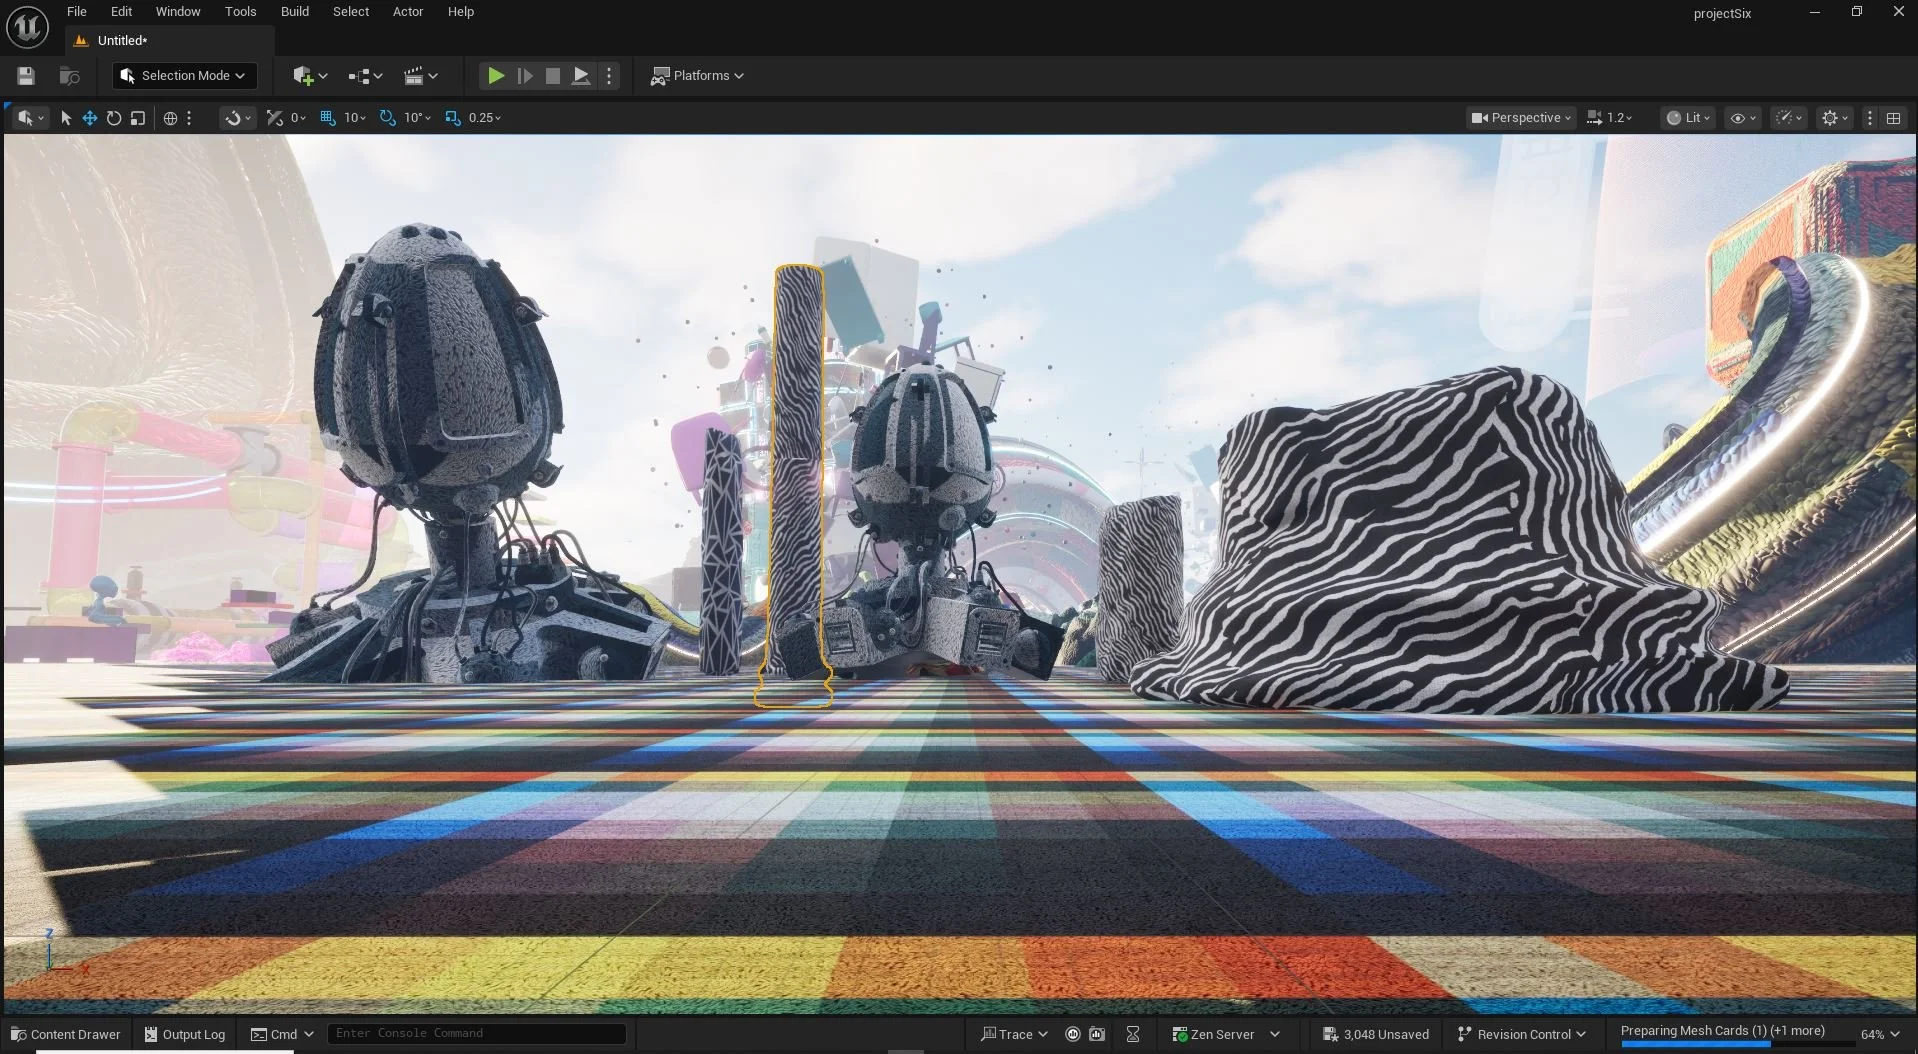
Task: Expand the 64% task progress dropdown
Action: (1880, 1034)
